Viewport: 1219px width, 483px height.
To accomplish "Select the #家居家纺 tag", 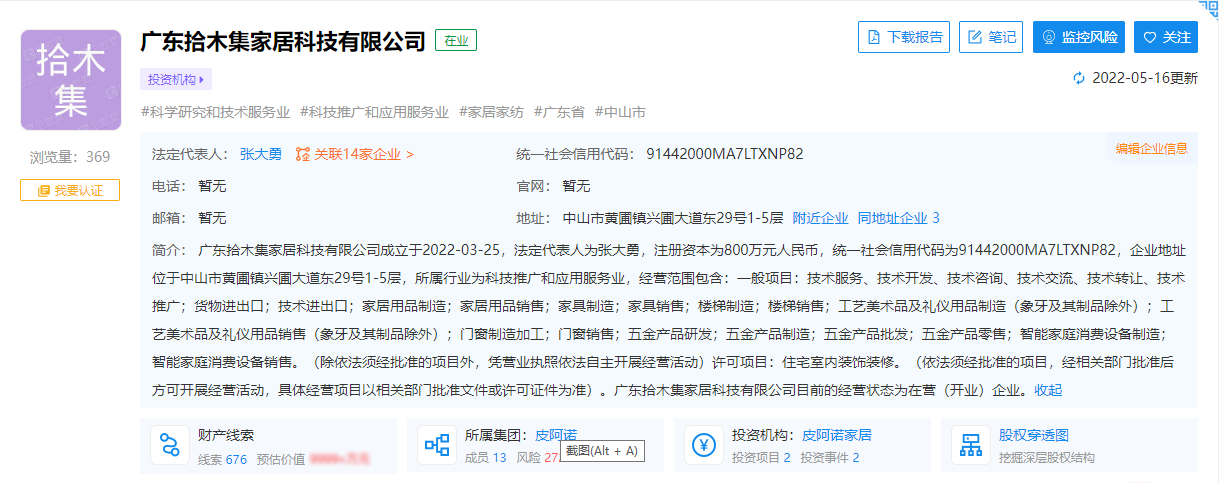I will click(x=491, y=112).
